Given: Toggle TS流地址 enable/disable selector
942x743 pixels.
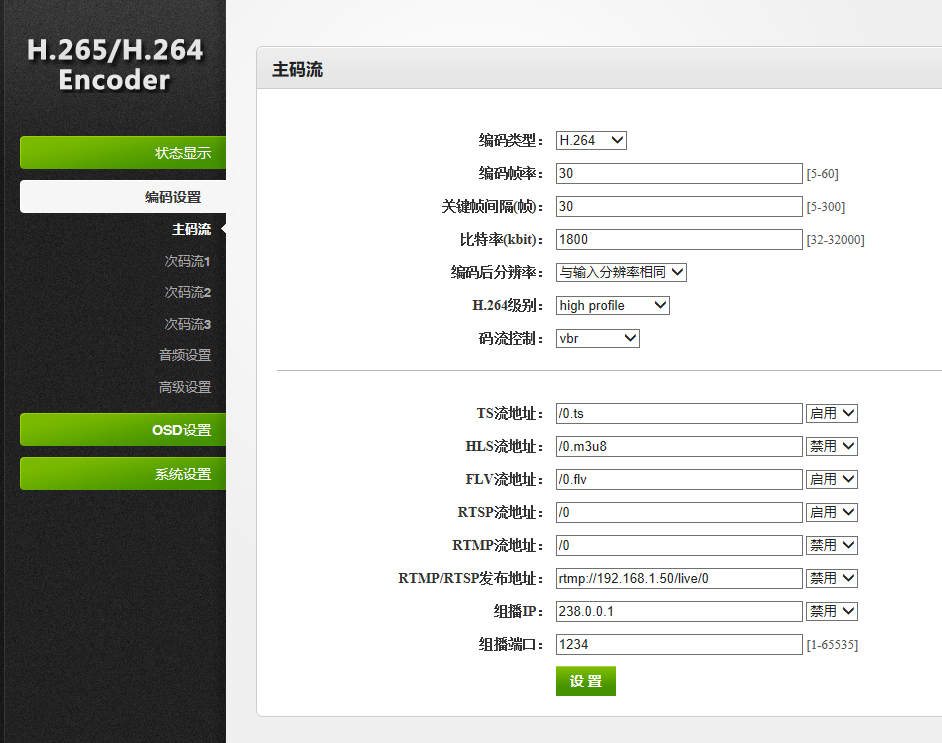Looking at the screenshot, I should coord(832,414).
